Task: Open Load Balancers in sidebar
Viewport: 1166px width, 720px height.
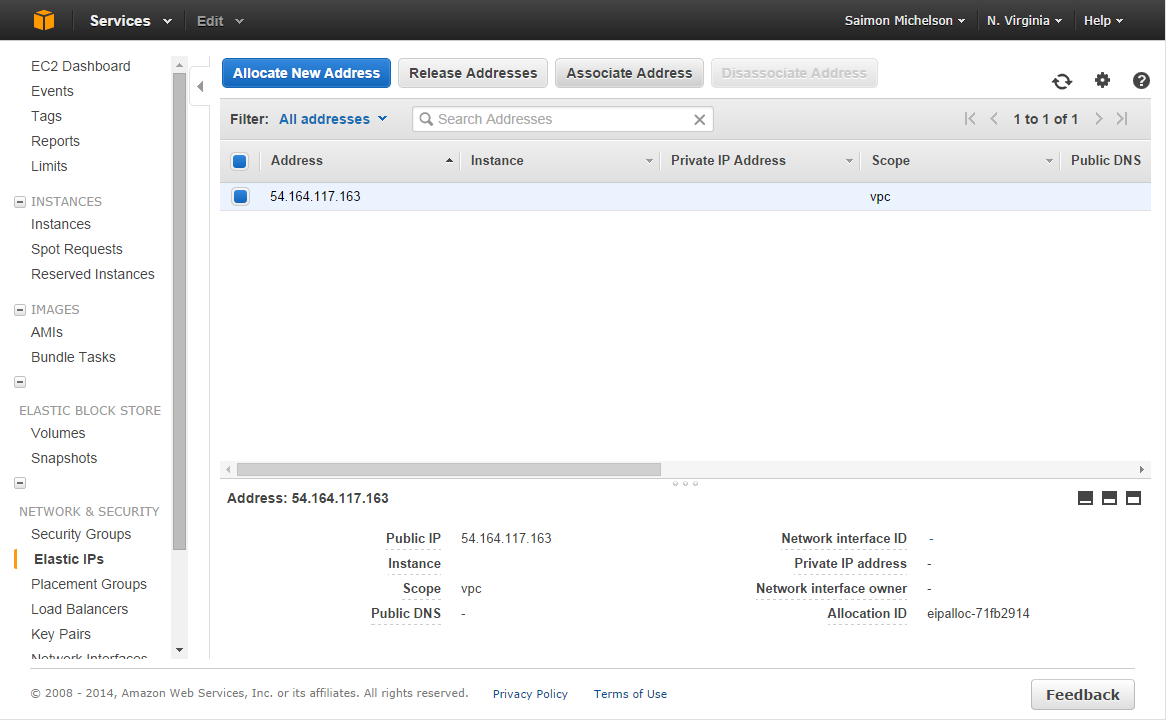Action: (80, 610)
